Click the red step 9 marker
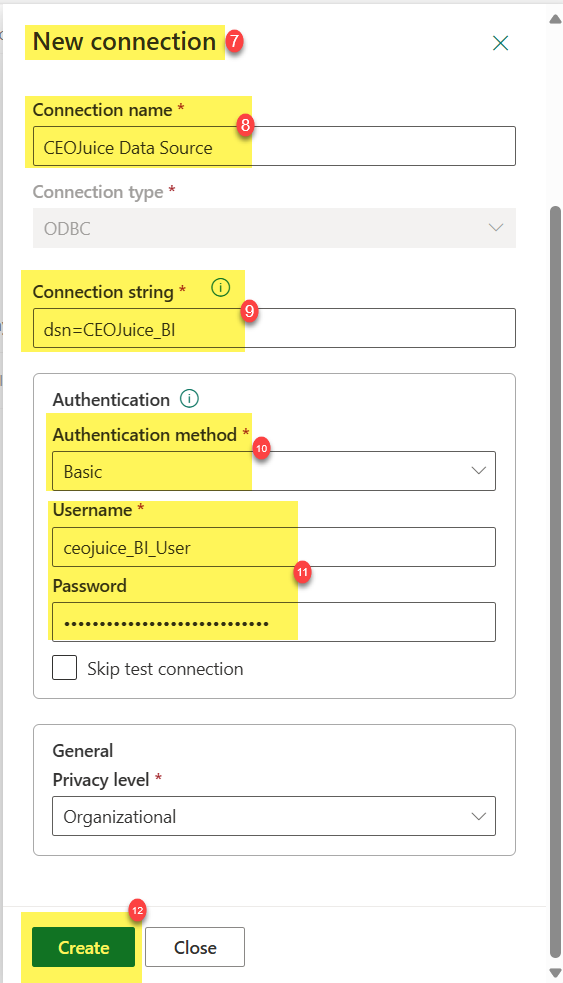The image size is (563, 983). [250, 310]
